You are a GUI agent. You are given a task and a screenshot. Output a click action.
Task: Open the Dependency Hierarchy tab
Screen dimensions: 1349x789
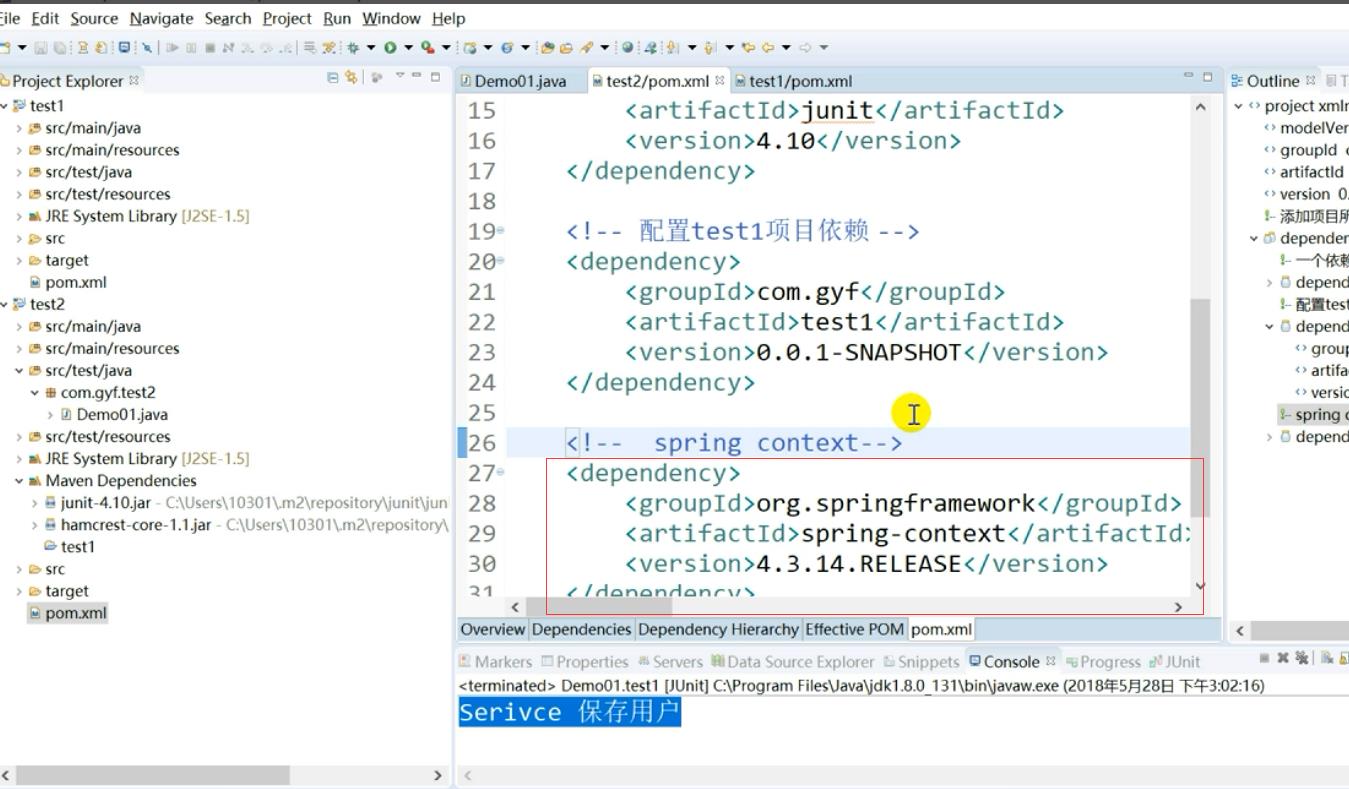718,629
